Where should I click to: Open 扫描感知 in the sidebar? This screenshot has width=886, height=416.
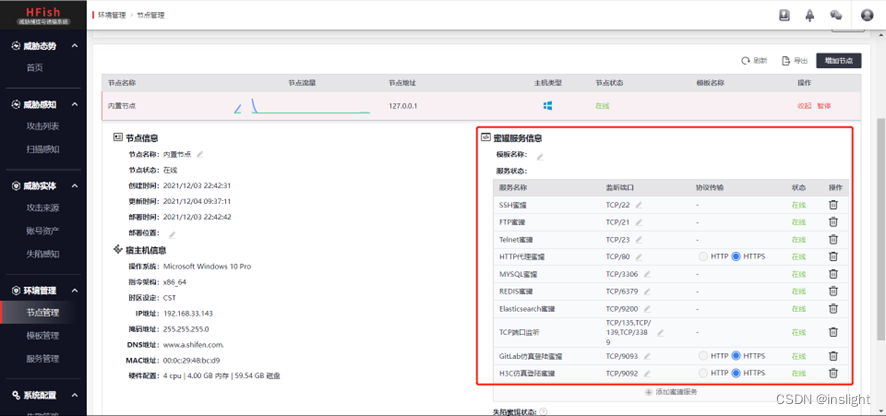click(43, 149)
